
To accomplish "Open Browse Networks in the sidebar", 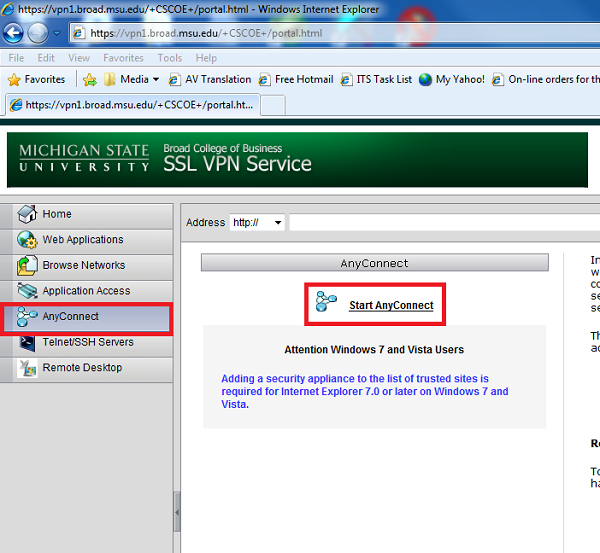I will point(86,265).
